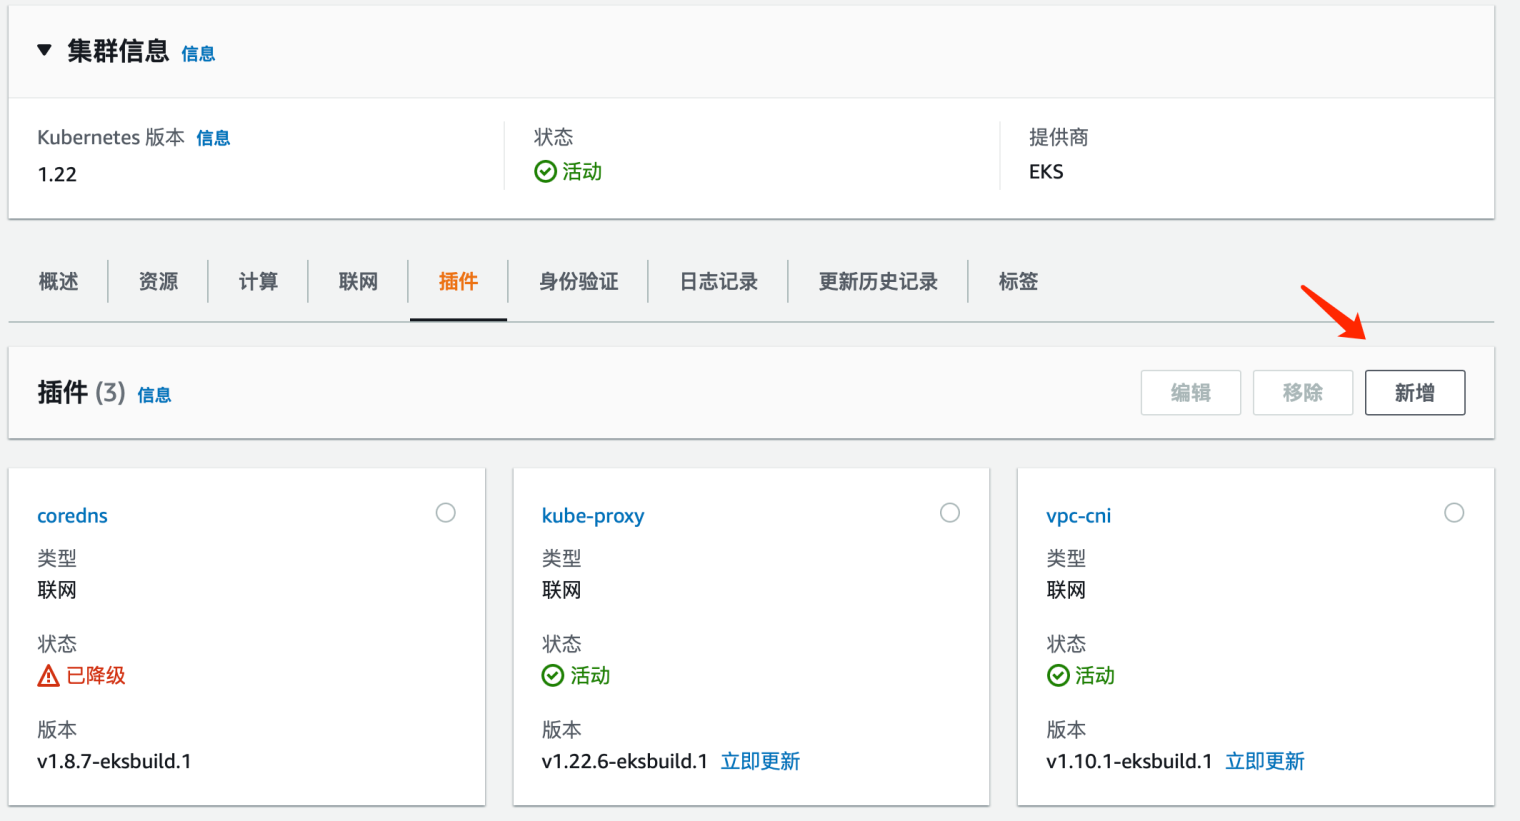This screenshot has width=1520, height=821.
Task: Click the green 活动 cluster status icon
Action: pos(545,172)
